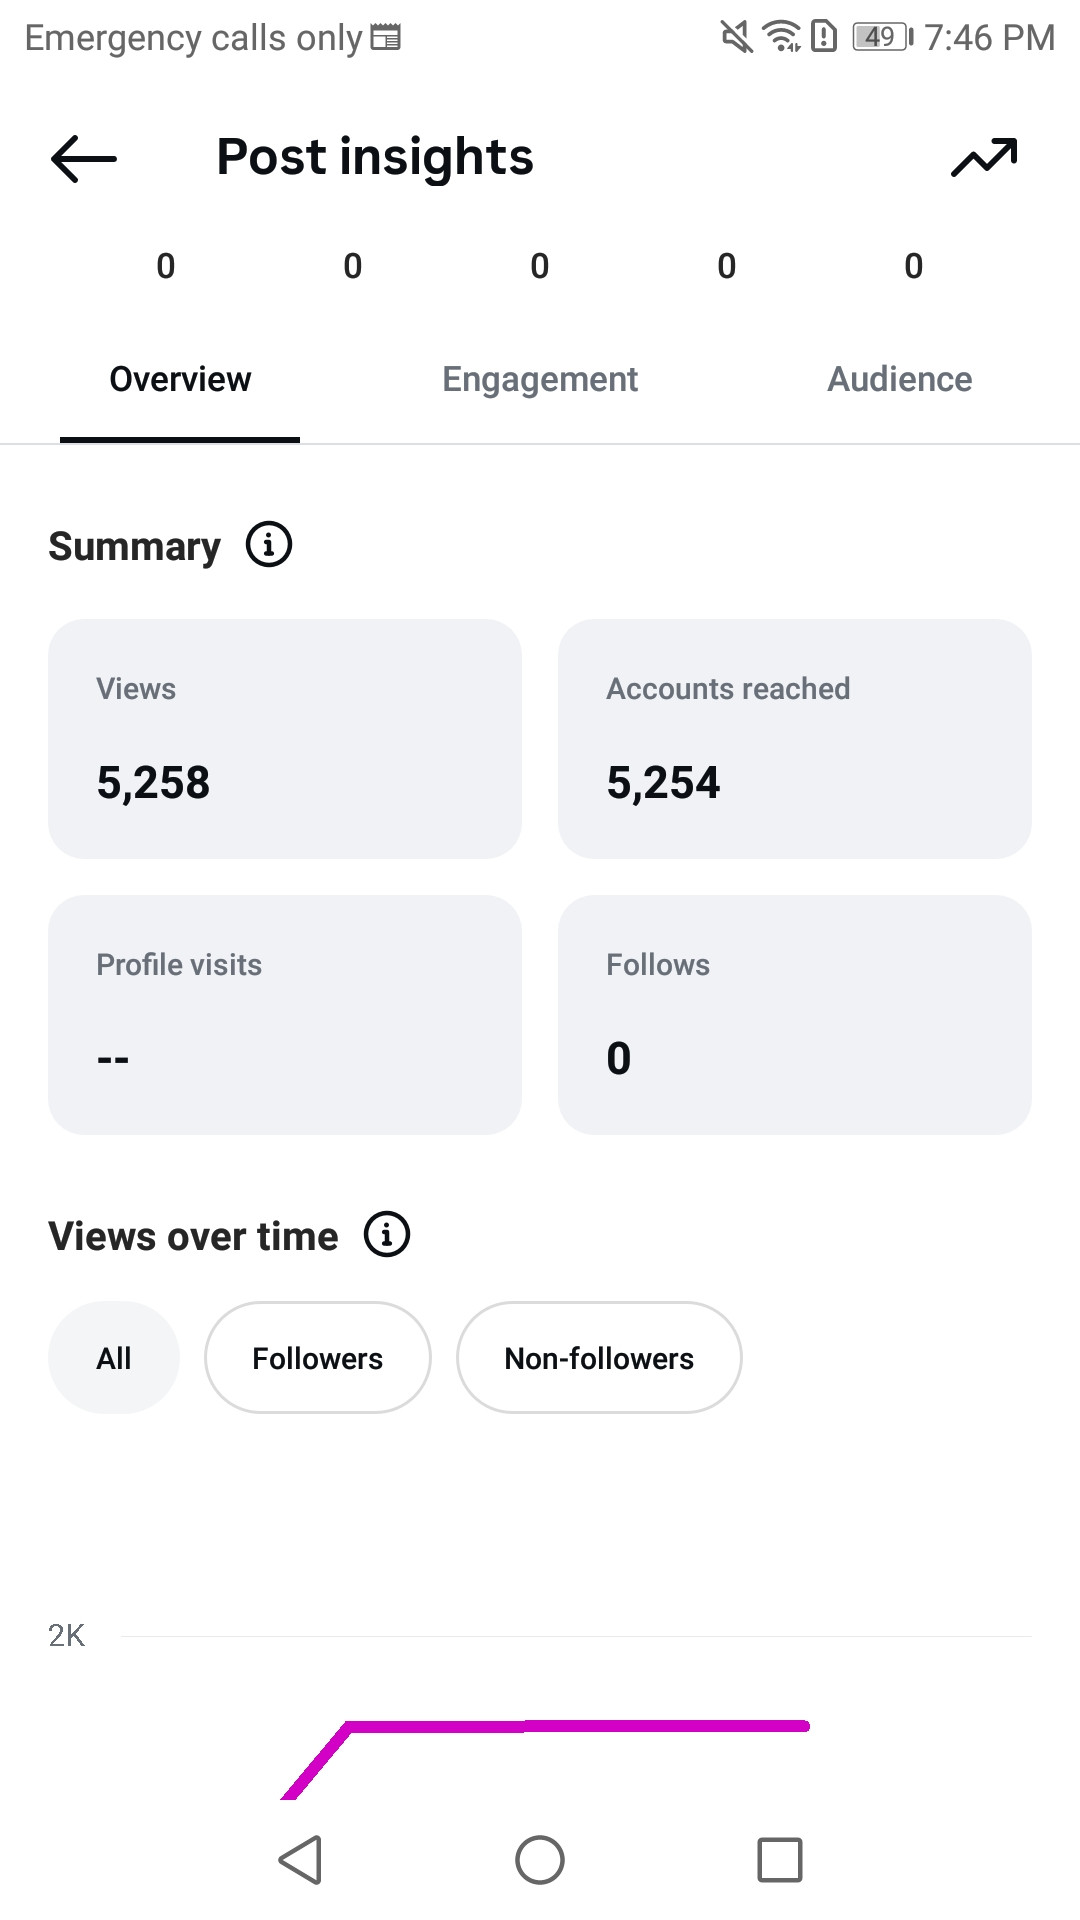The image size is (1080, 1920).
Task: Open the Accounts reached card
Action: point(795,739)
